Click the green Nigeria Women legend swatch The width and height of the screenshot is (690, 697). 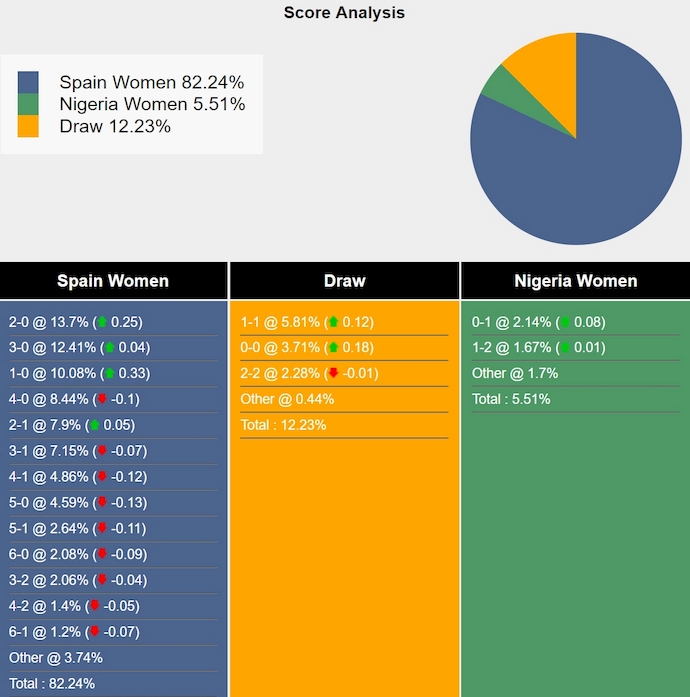click(x=28, y=104)
